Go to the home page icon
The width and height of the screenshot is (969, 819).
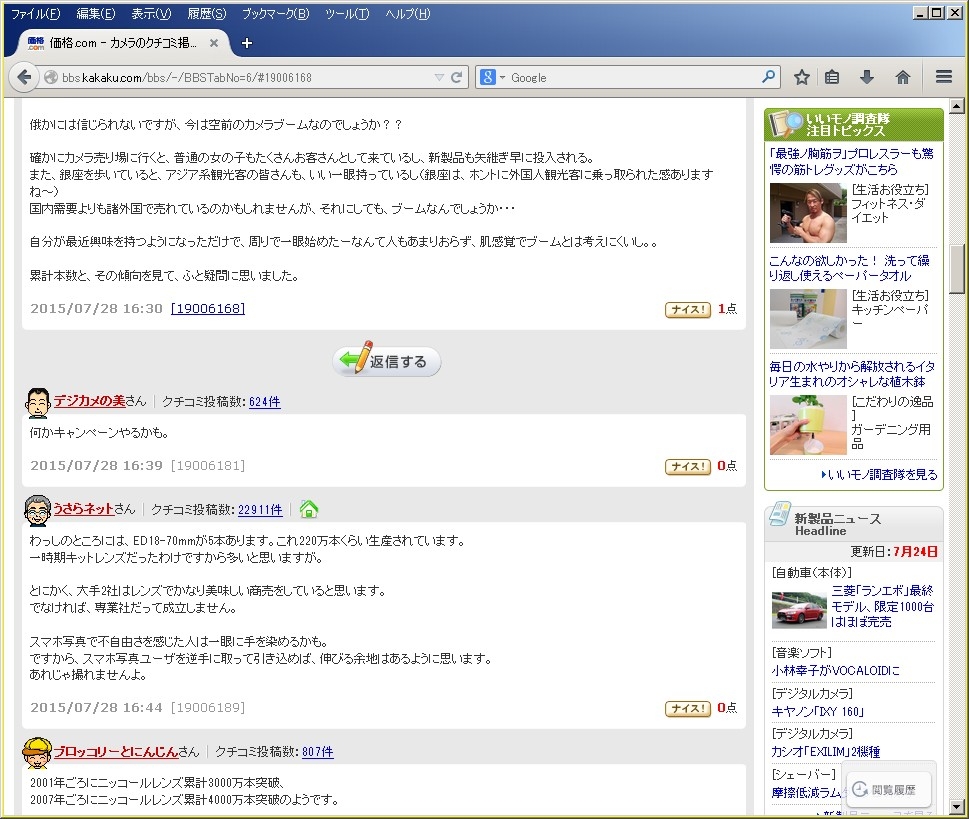pyautogui.click(x=903, y=77)
